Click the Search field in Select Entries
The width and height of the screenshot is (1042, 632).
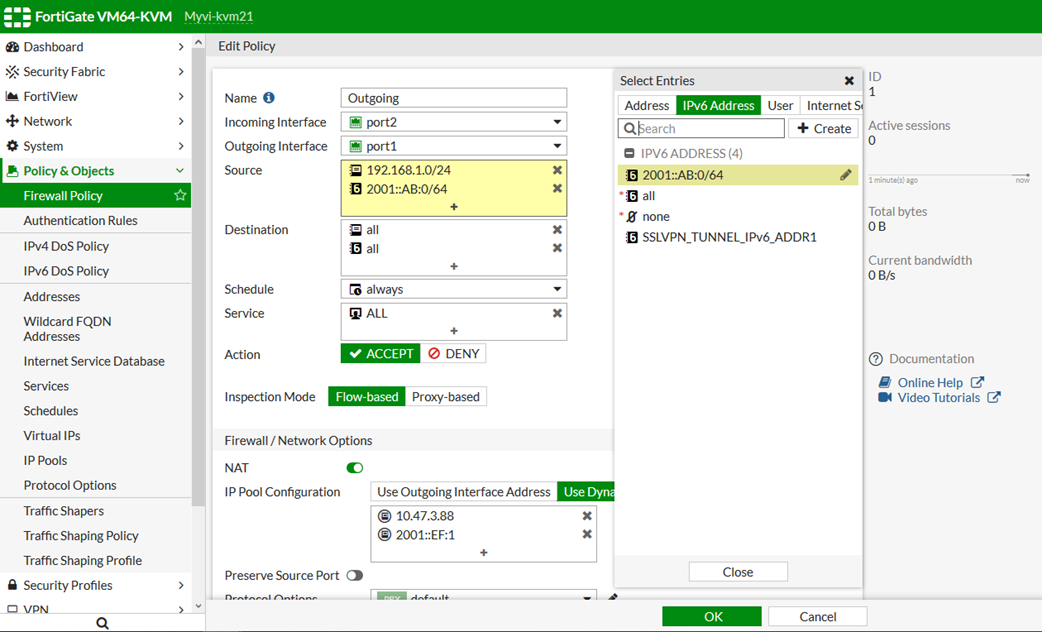tap(708, 128)
